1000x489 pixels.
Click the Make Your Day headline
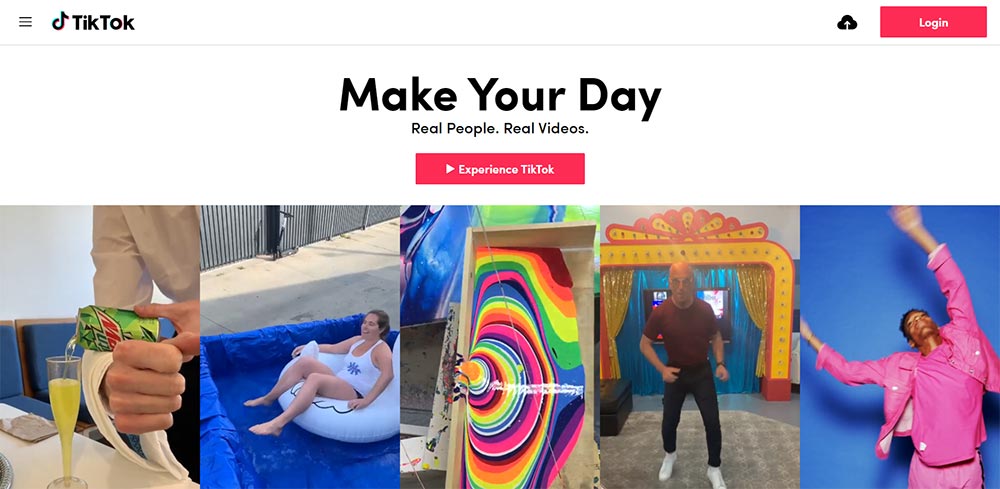coord(500,96)
